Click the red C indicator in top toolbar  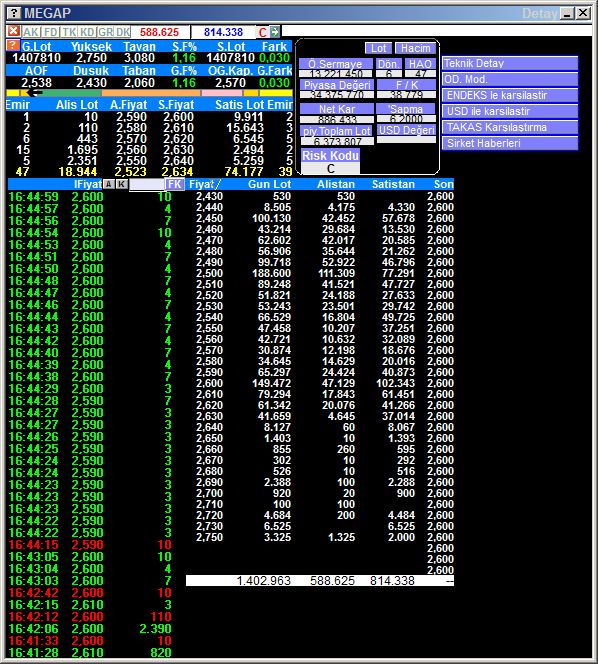coord(263,32)
